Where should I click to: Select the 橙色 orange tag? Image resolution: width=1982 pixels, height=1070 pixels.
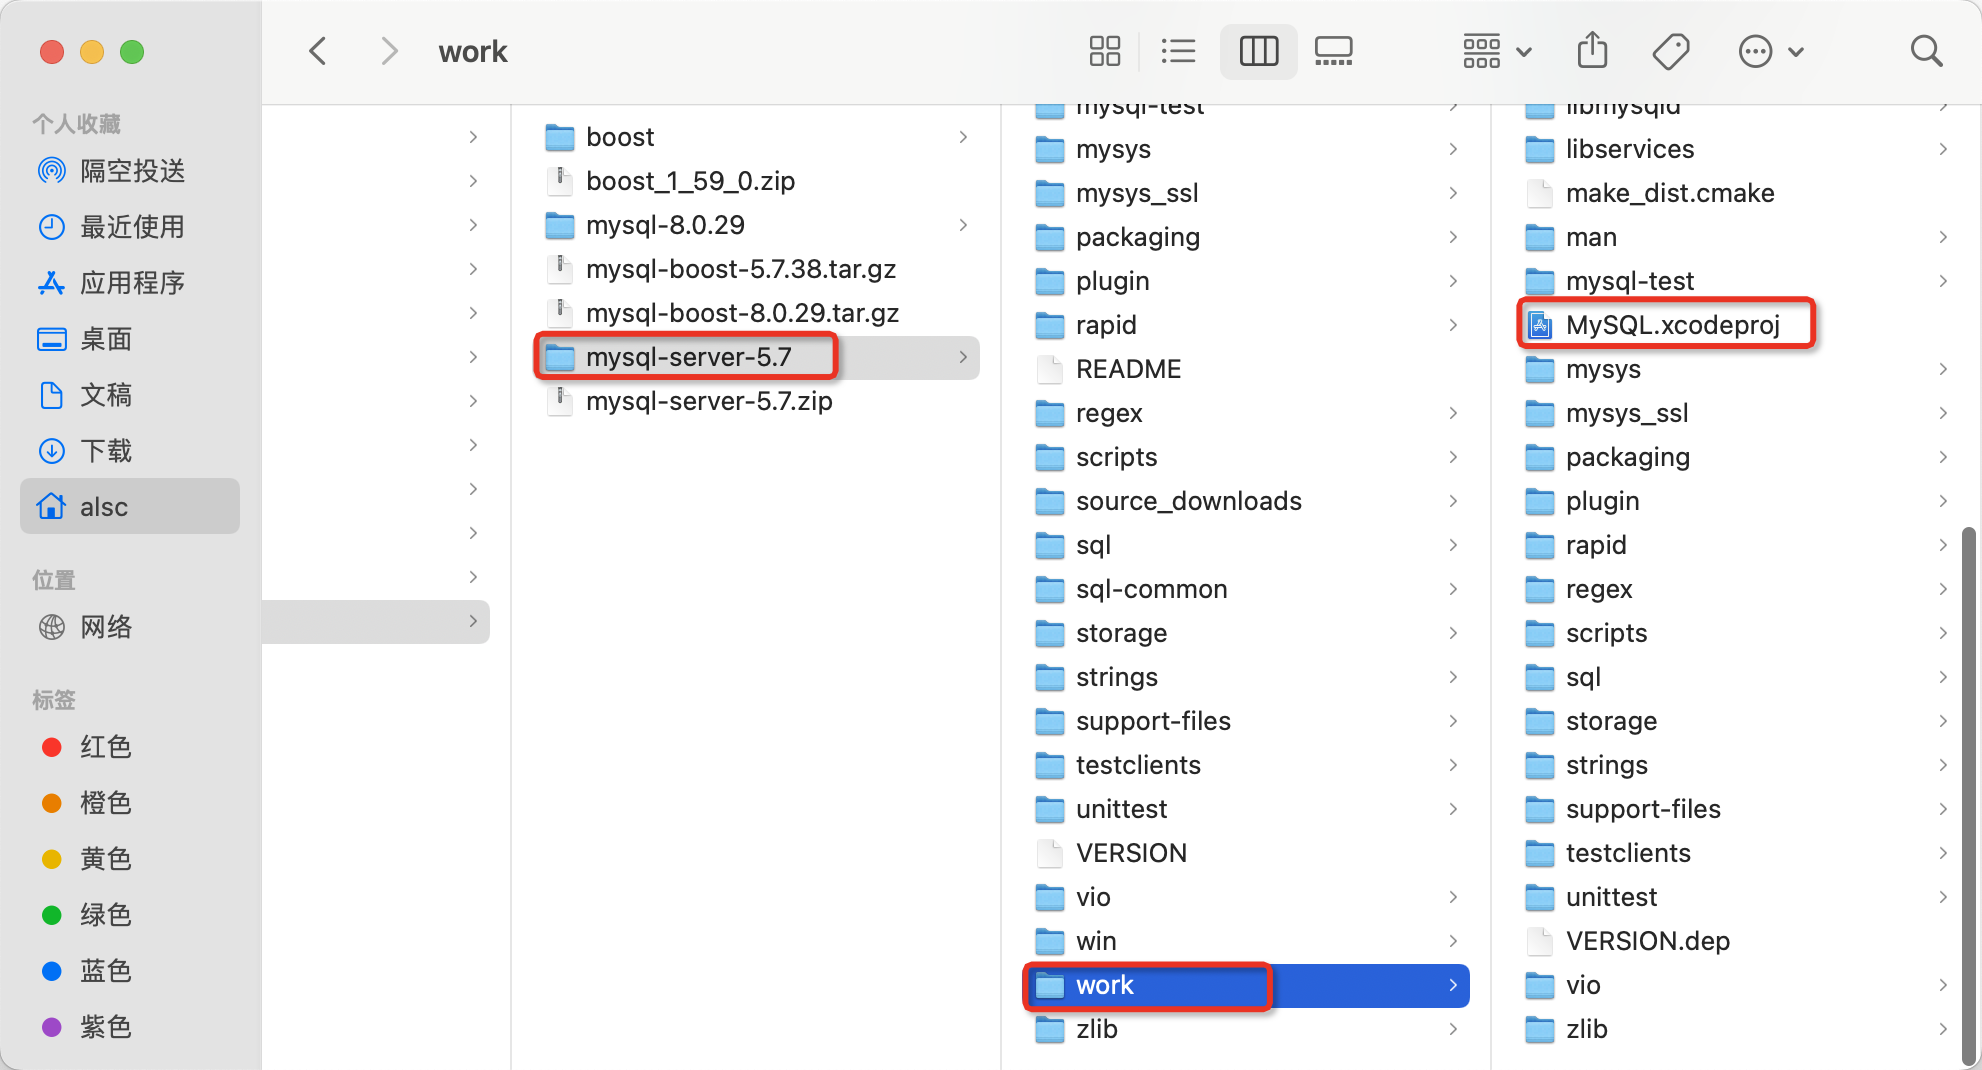(130, 803)
